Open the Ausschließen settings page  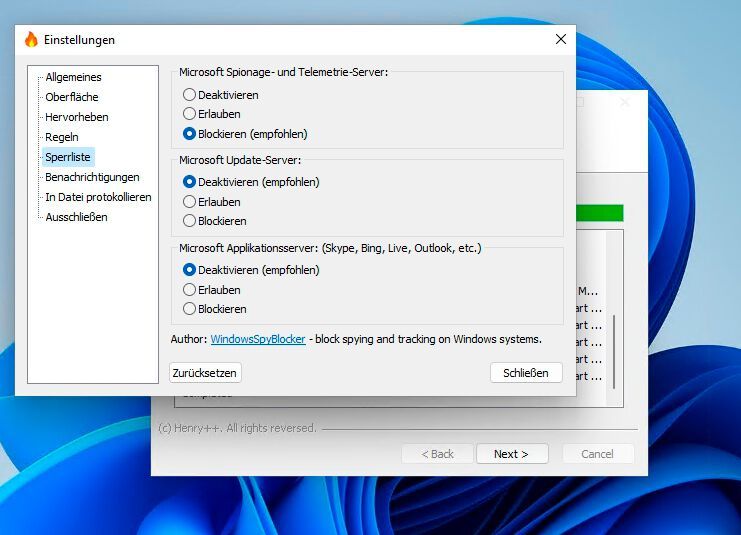[77, 217]
